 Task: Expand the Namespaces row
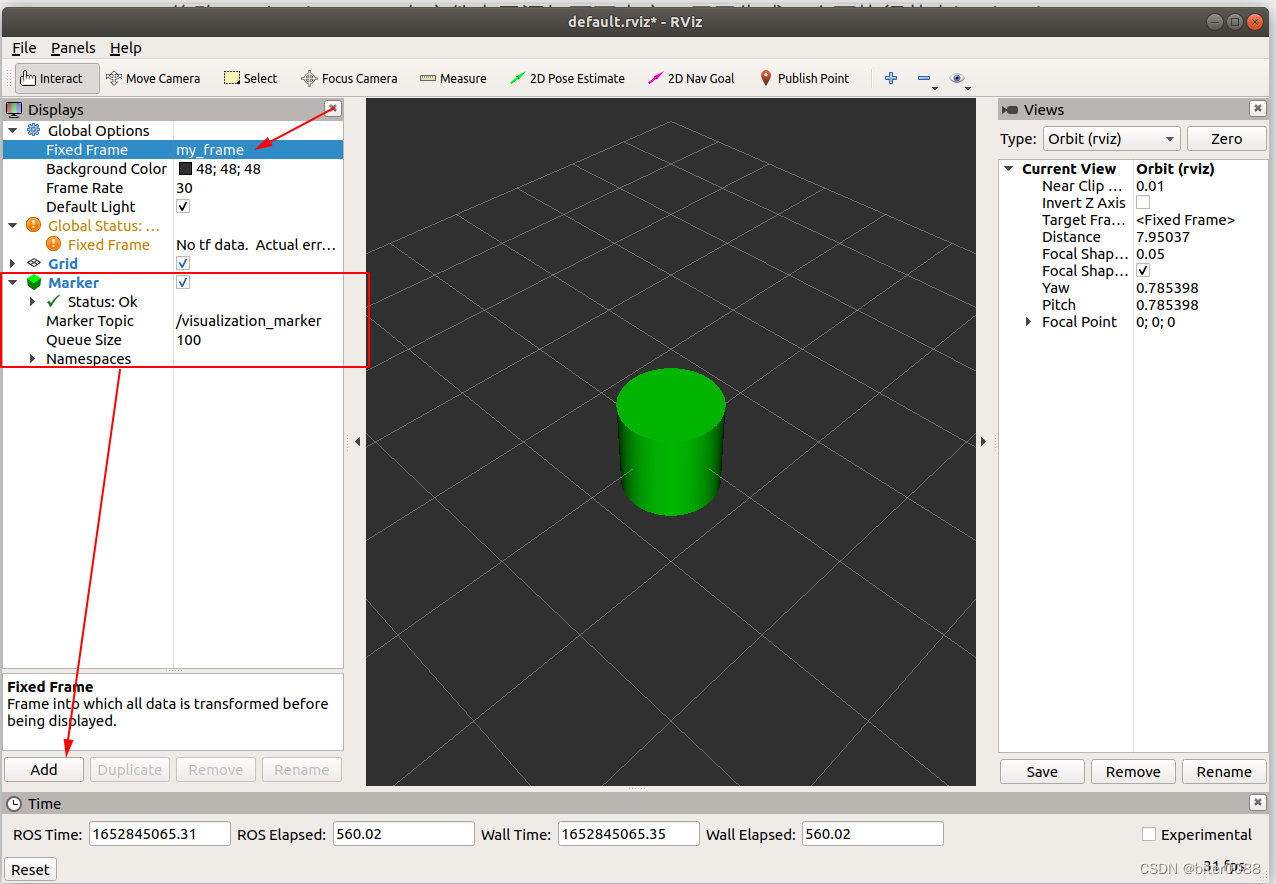[33, 358]
